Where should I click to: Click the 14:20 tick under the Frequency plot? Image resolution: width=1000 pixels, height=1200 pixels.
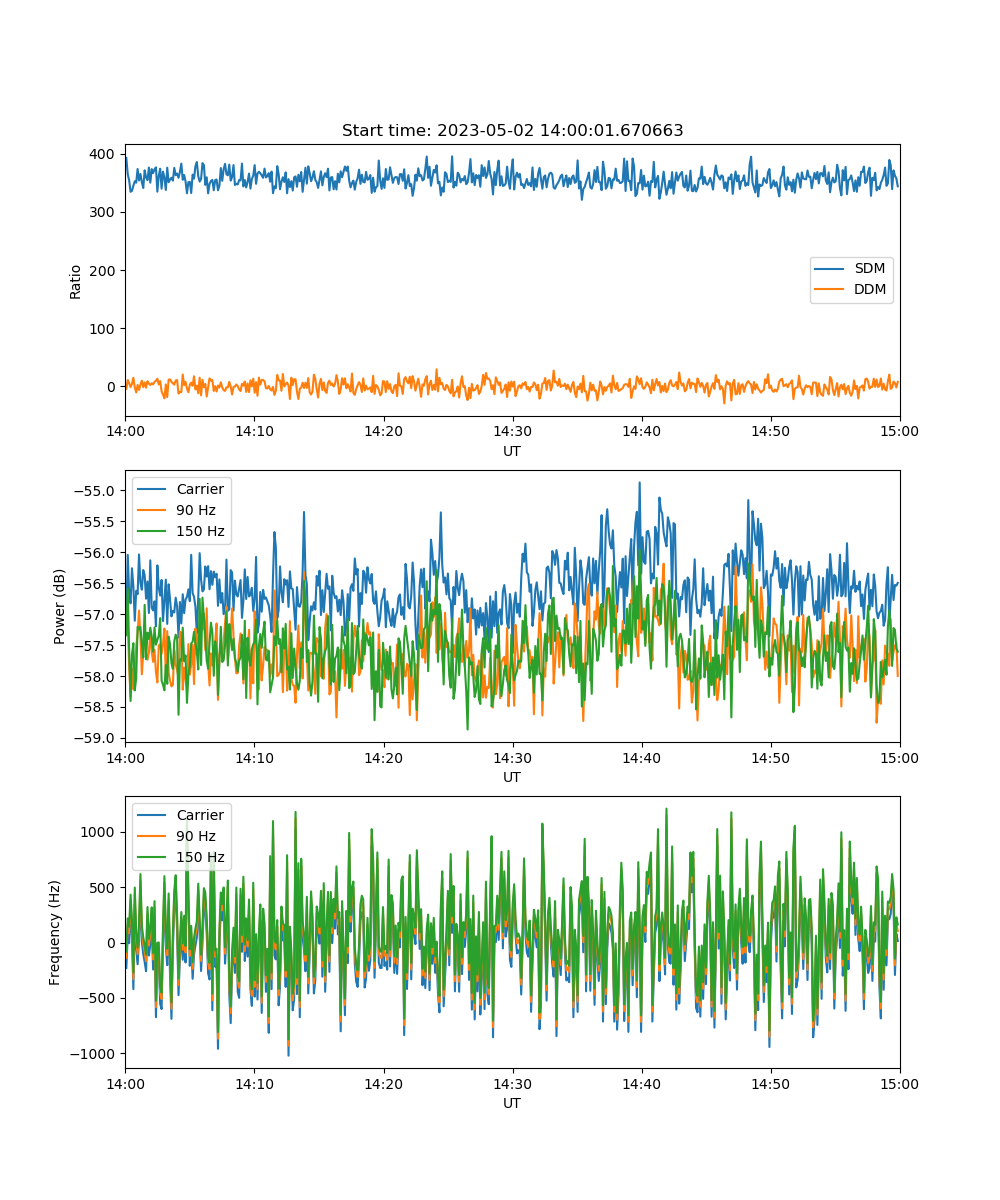(x=384, y=1084)
